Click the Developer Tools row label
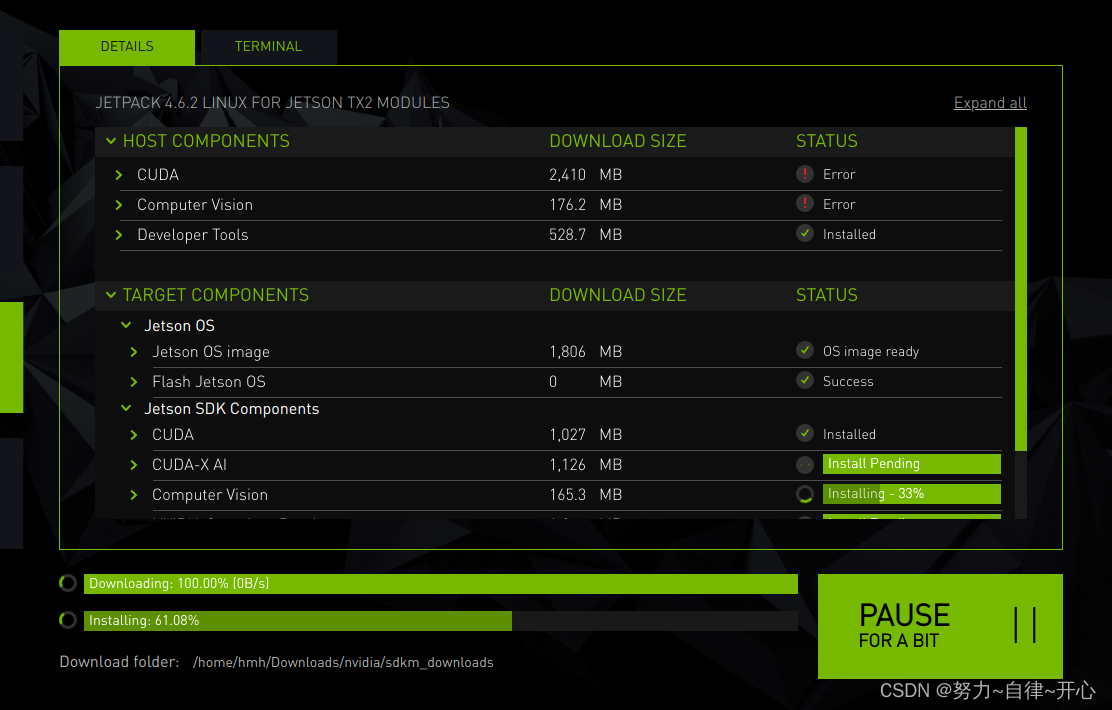The width and height of the screenshot is (1112, 710). 193,235
